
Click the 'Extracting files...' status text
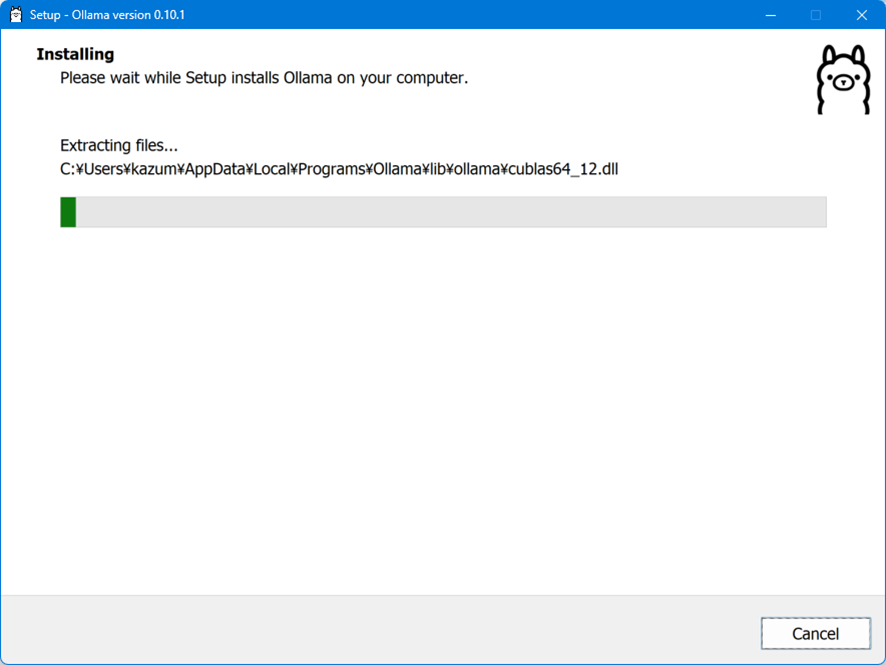119,146
